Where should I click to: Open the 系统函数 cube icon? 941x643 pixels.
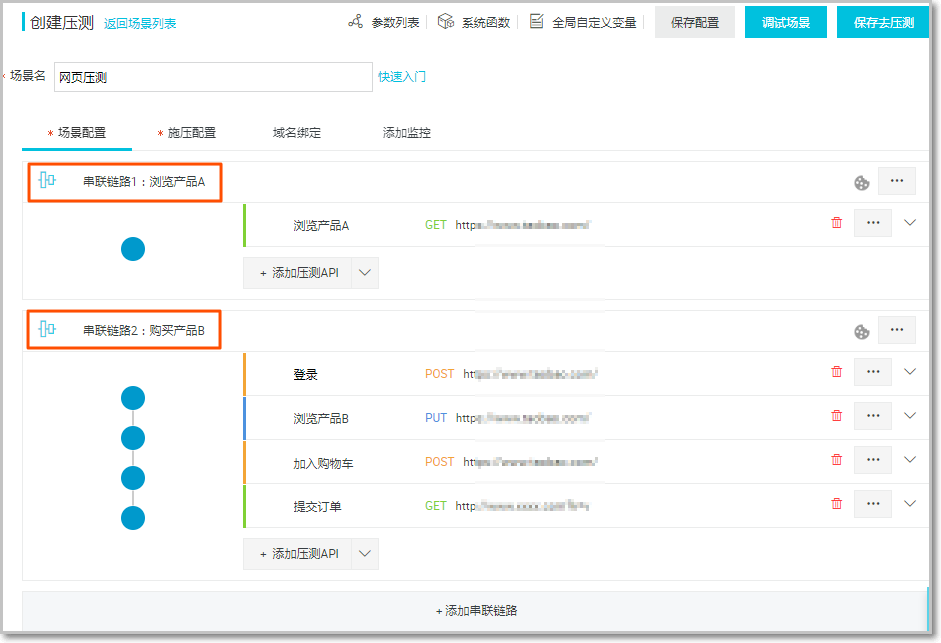[445, 22]
